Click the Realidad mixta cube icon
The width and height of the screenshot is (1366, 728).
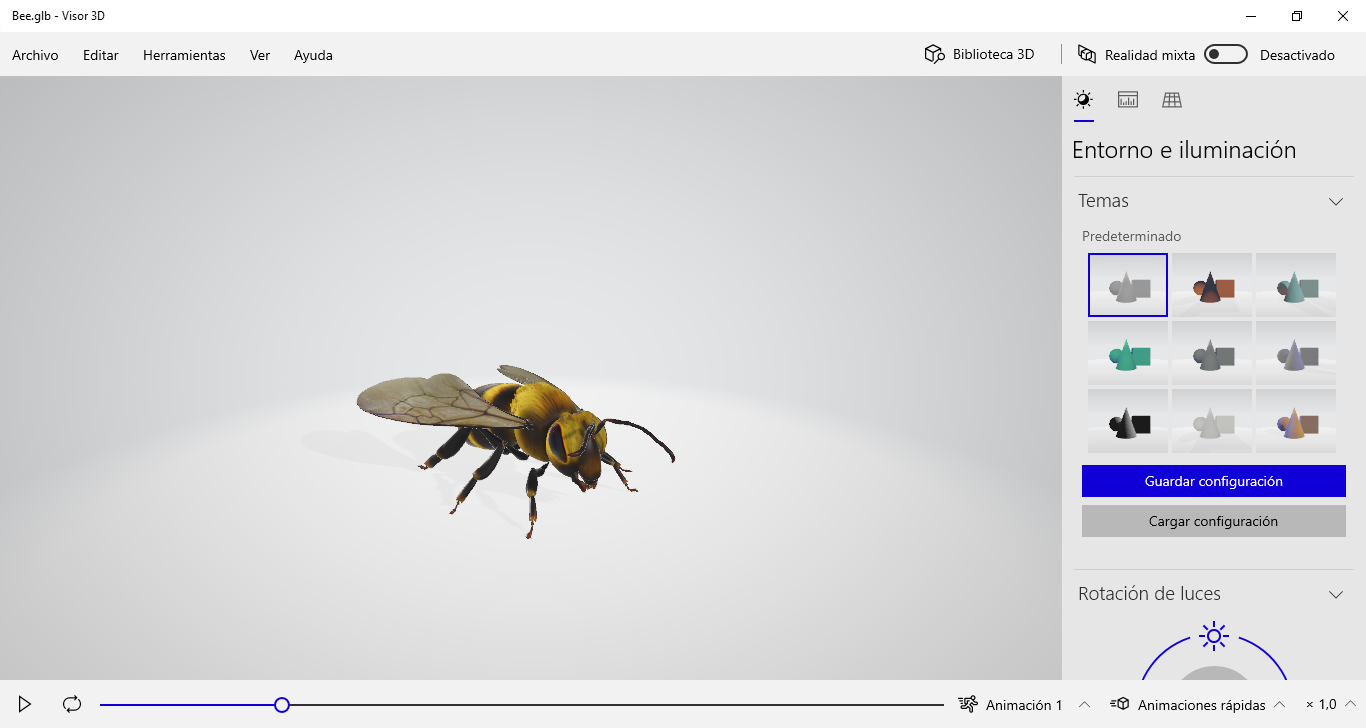(x=1087, y=54)
